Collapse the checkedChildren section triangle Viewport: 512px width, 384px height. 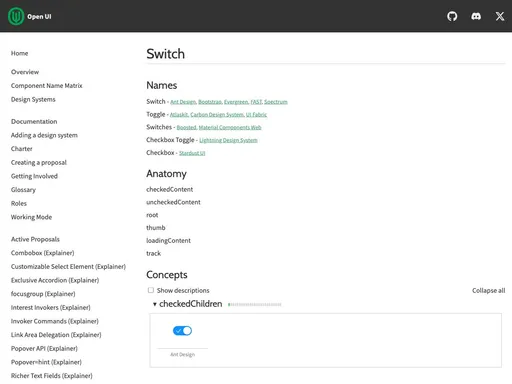pos(155,304)
